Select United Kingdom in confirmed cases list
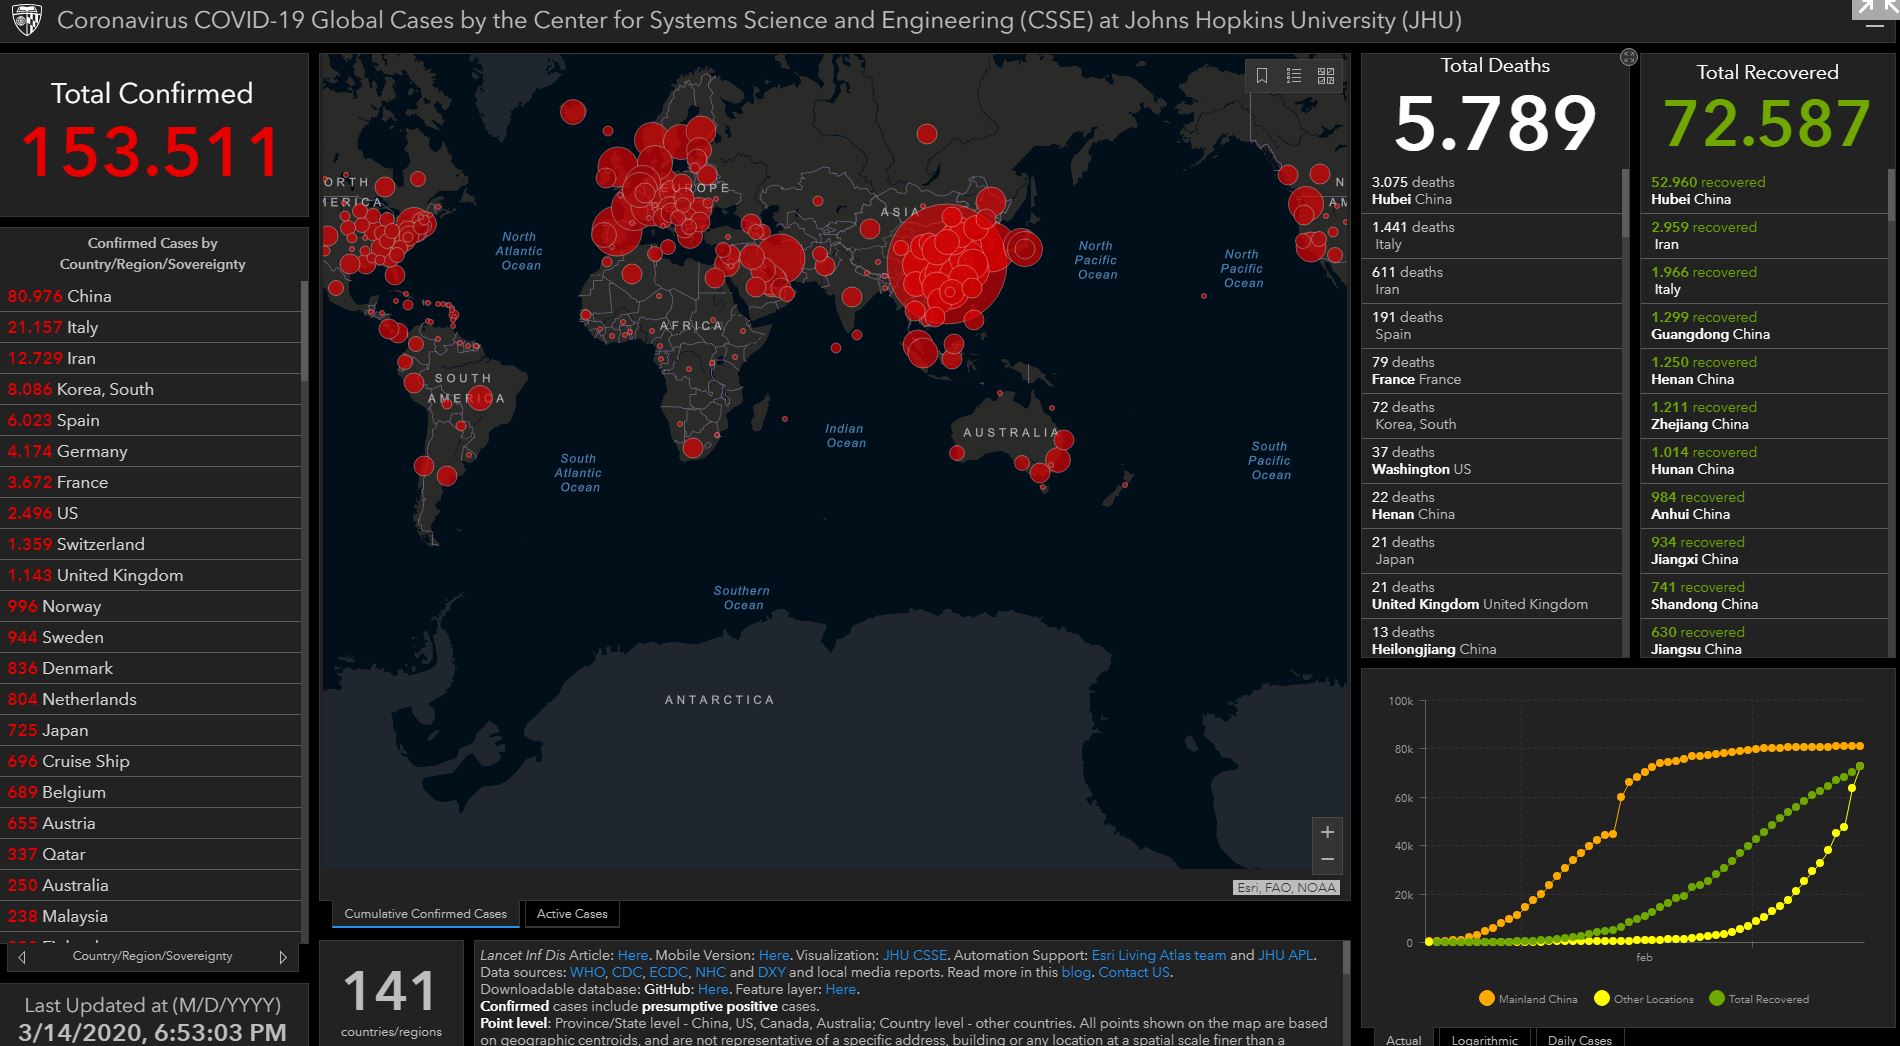 (150, 575)
